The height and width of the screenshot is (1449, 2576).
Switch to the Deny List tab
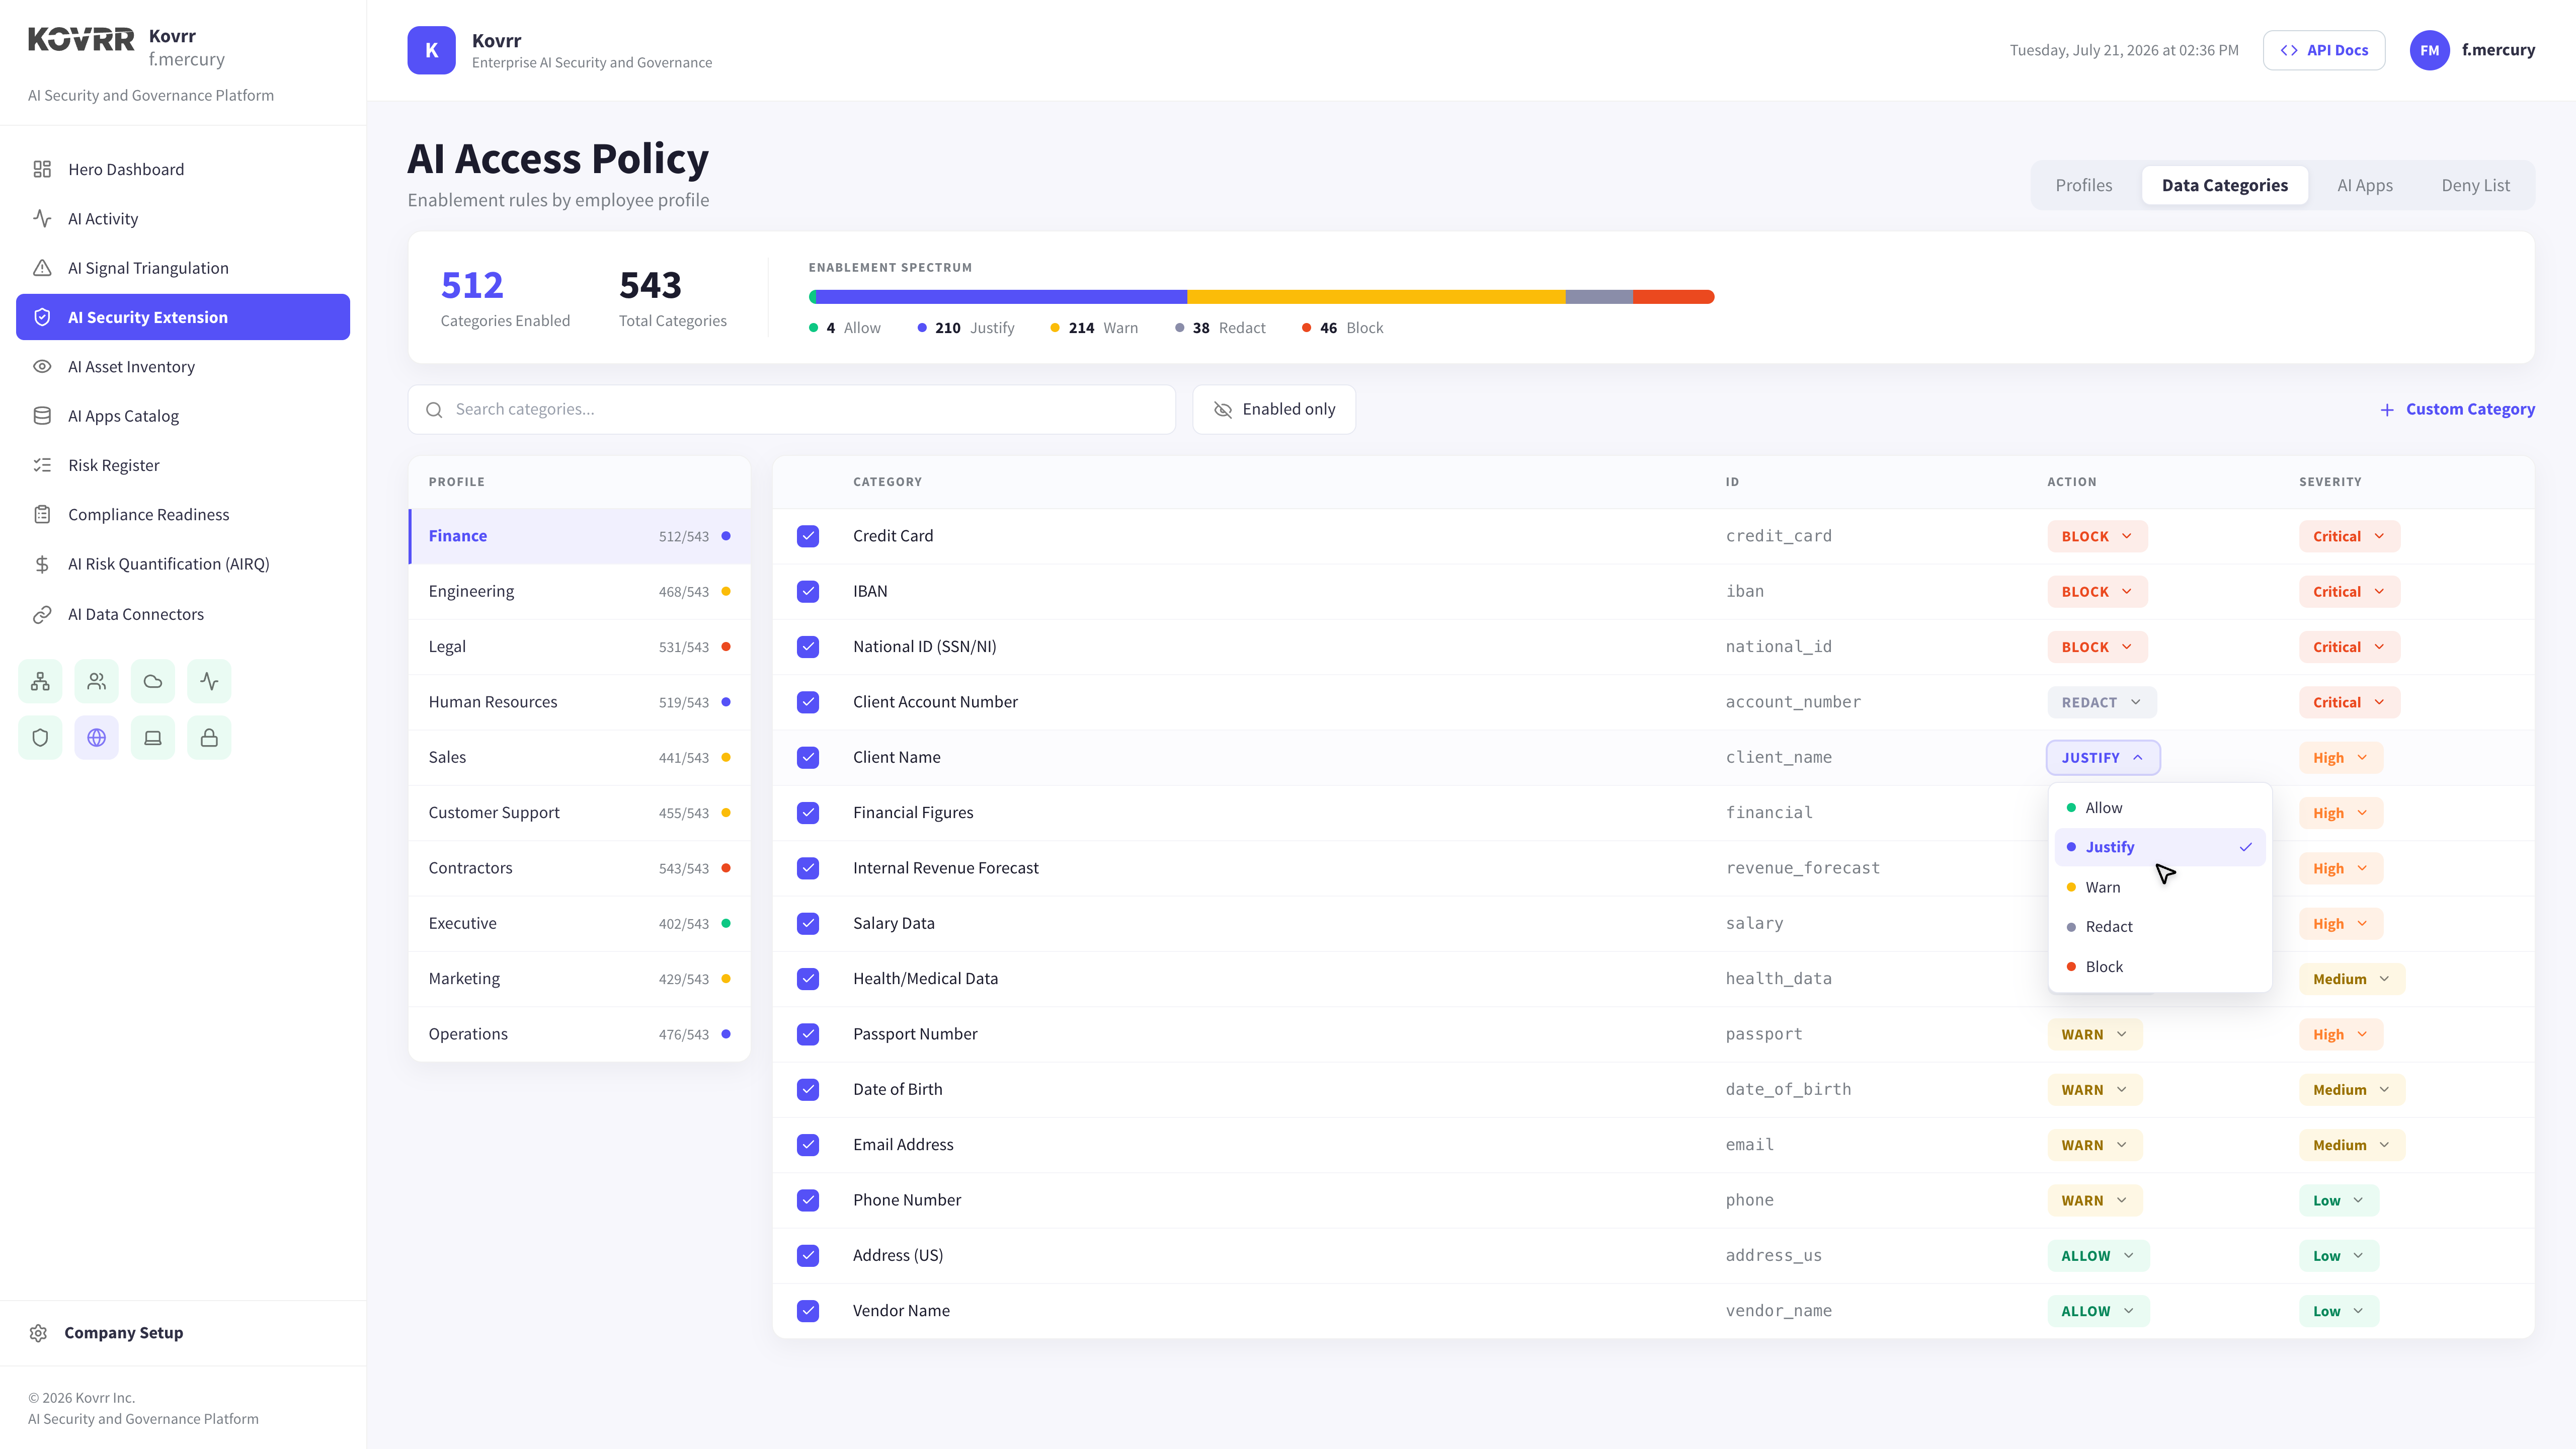click(x=2475, y=185)
